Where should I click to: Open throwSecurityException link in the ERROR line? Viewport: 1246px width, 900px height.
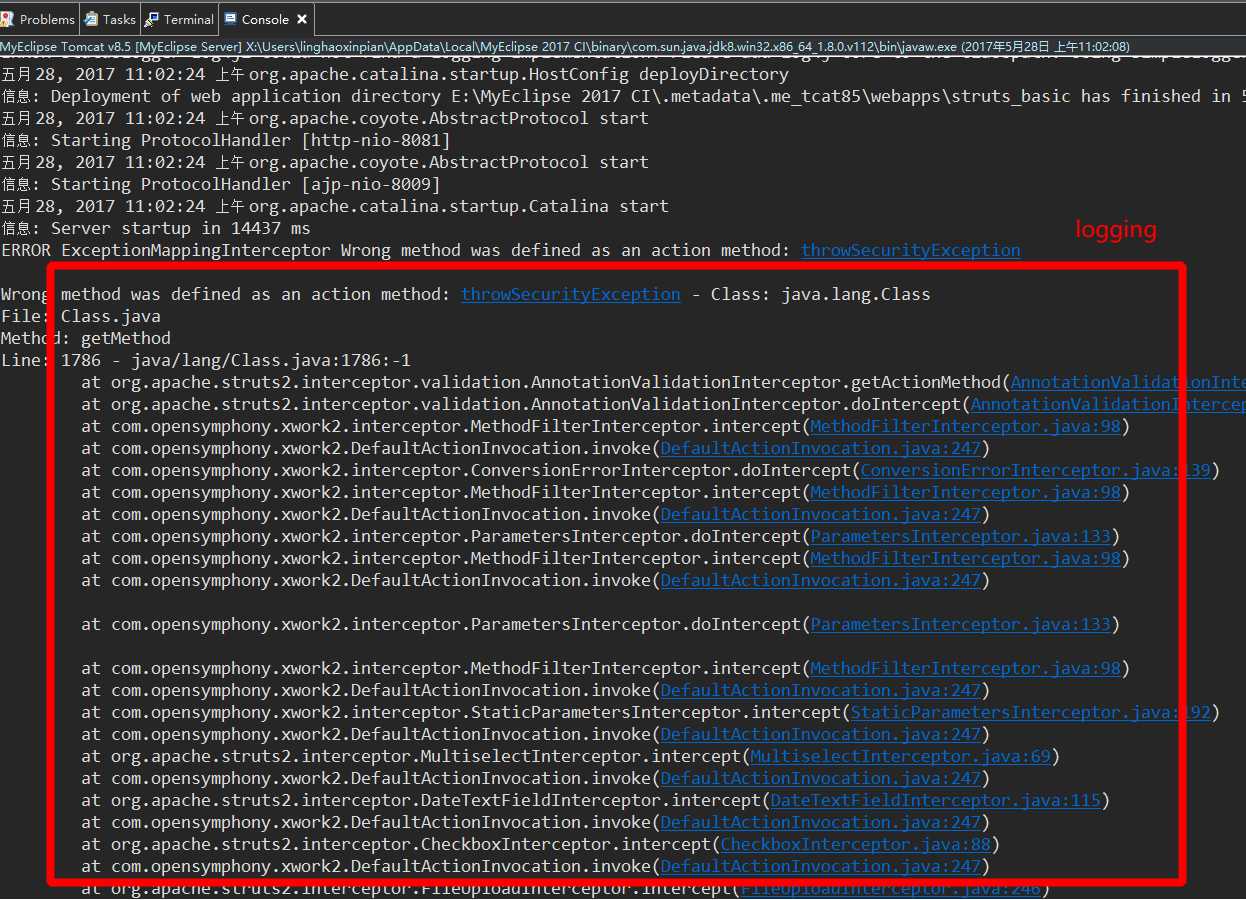tap(910, 250)
